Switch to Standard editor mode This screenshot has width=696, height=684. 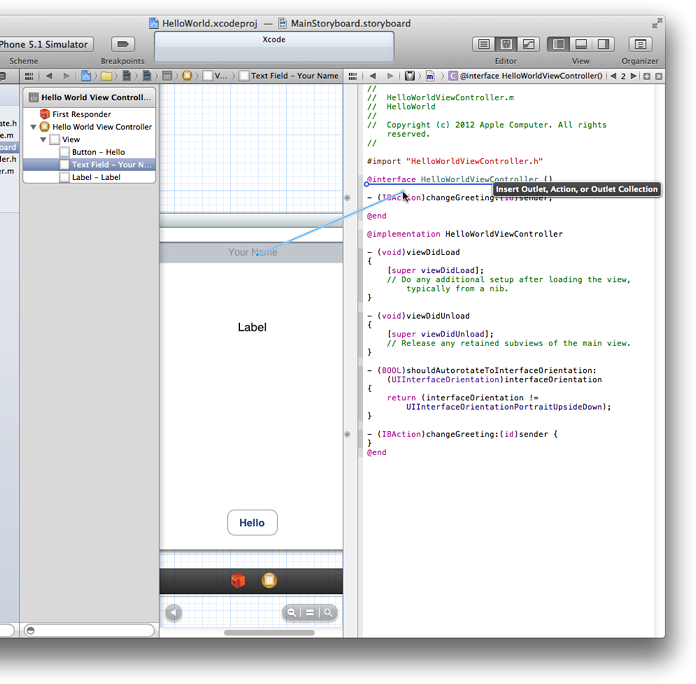484,44
